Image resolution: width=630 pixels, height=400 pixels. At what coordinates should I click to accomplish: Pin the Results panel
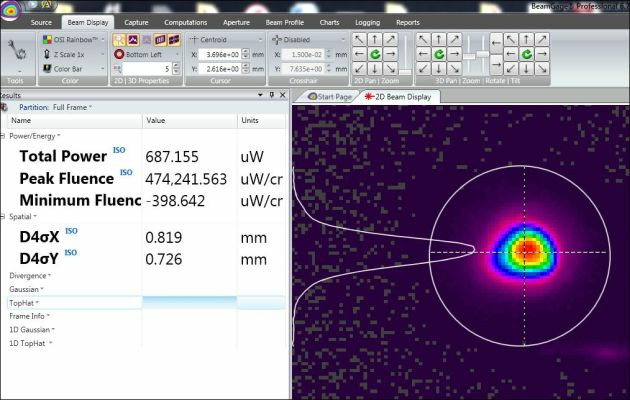pos(271,94)
